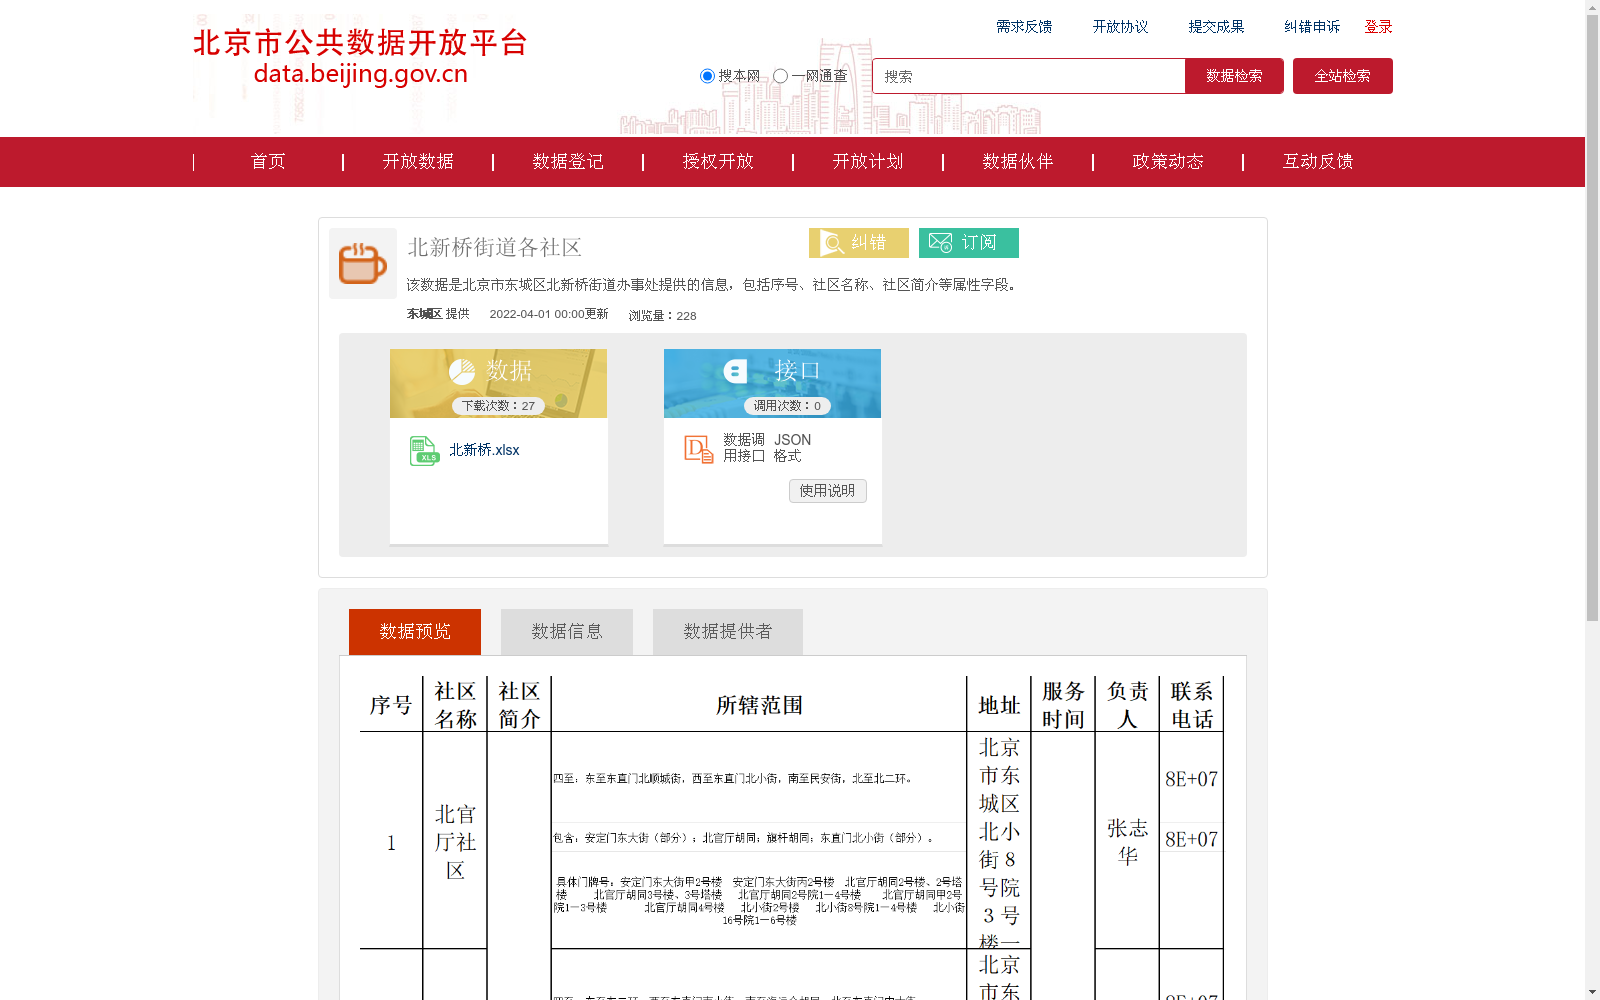This screenshot has height=1000, width=1600.
Task: Switch to the 数据提供者 tab
Action: pos(728,632)
